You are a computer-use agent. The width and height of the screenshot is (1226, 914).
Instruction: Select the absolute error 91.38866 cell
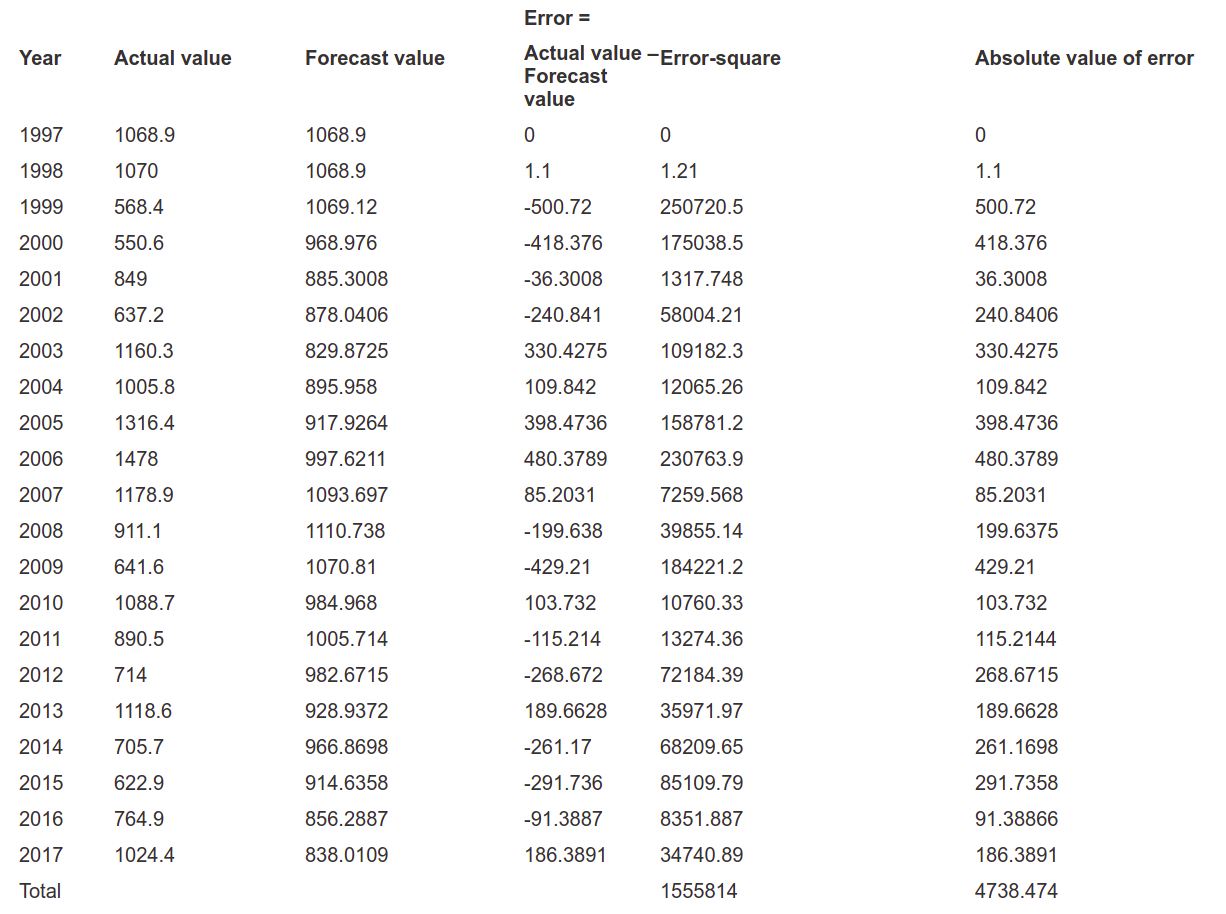coord(1016,819)
